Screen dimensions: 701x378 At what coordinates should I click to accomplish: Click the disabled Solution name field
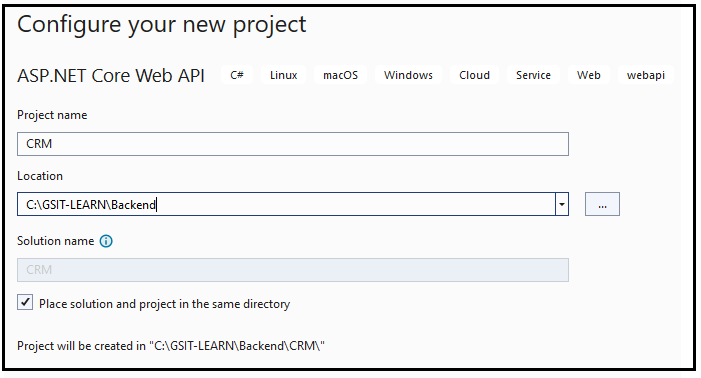click(293, 270)
